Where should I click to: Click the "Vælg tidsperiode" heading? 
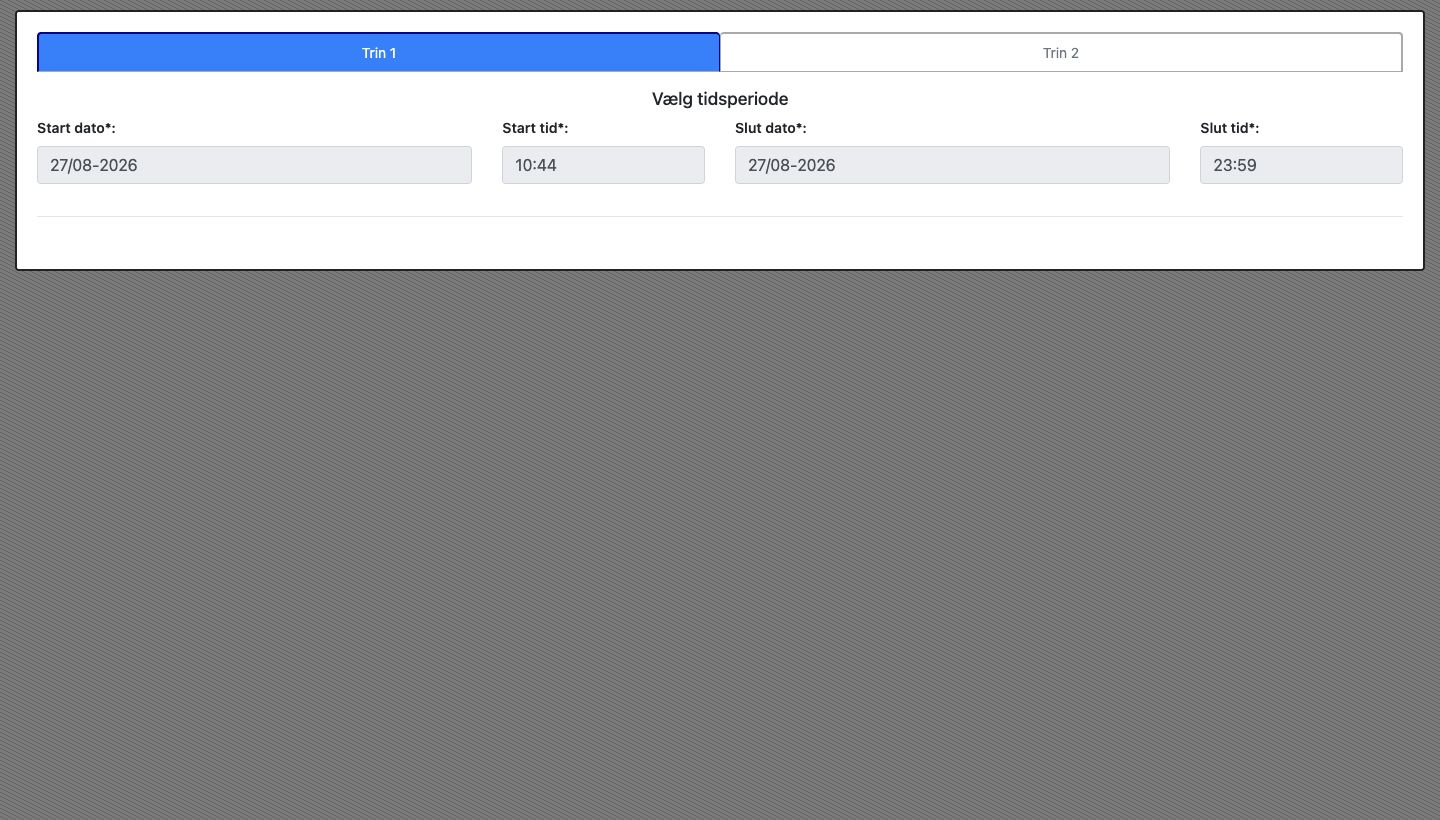pos(720,99)
